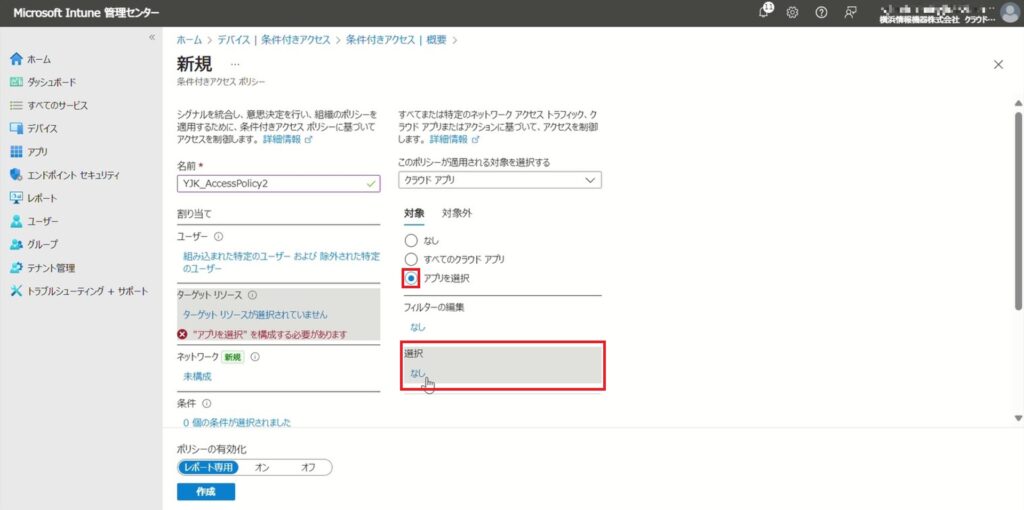This screenshot has height=510, width=1024.
Task: Click ターゲット リソースが選択されていません link
Action: click(x=255, y=315)
